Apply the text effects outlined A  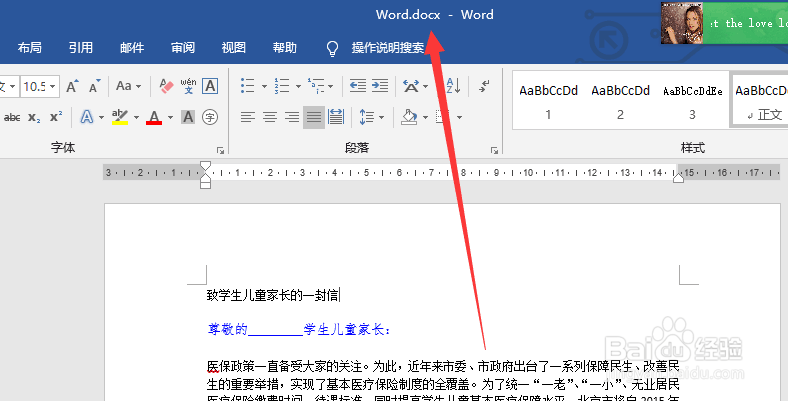coord(87,117)
